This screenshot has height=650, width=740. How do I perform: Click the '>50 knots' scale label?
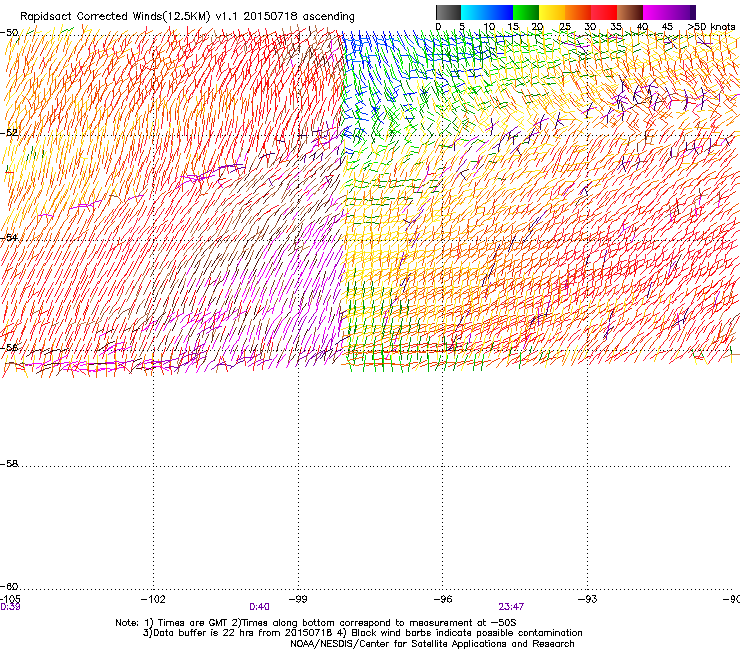pyautogui.click(x=711, y=26)
